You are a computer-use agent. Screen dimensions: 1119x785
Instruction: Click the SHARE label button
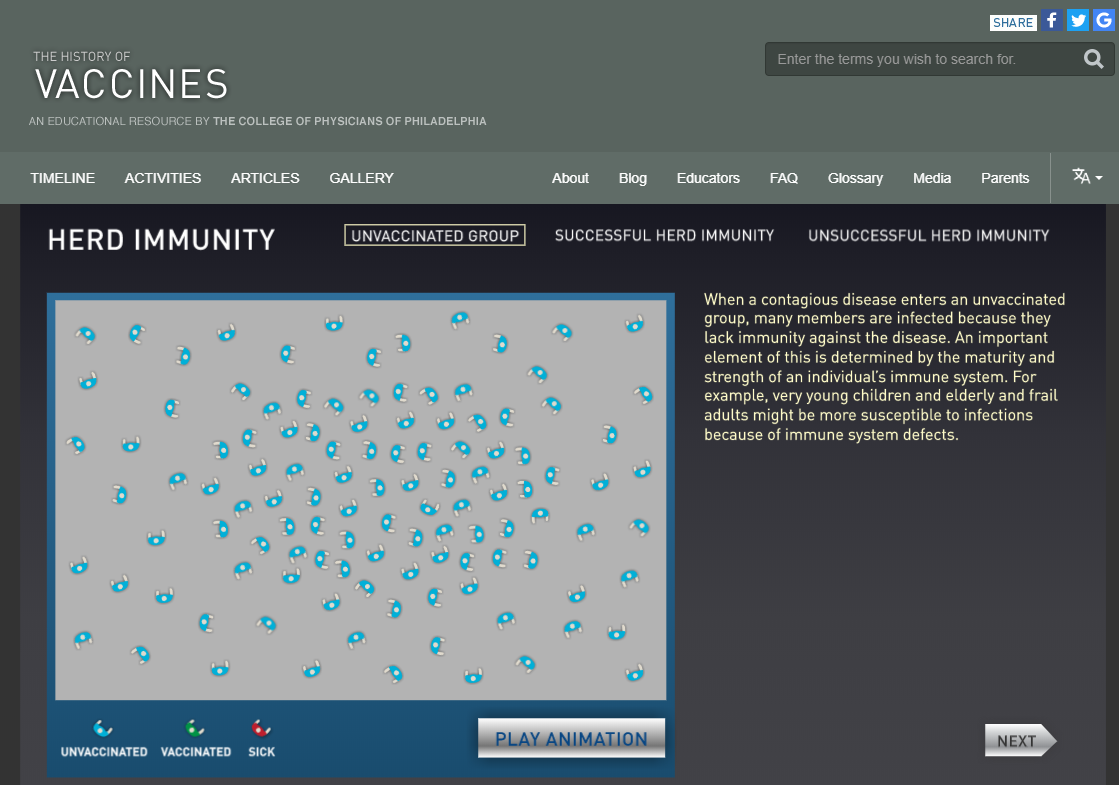[1013, 23]
